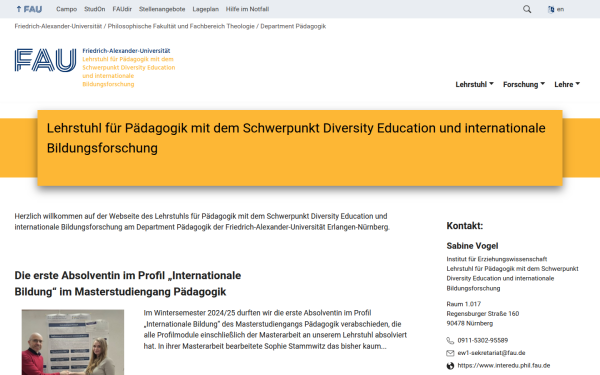Open https://www.interedu.phil.fau.de link

coord(504,365)
